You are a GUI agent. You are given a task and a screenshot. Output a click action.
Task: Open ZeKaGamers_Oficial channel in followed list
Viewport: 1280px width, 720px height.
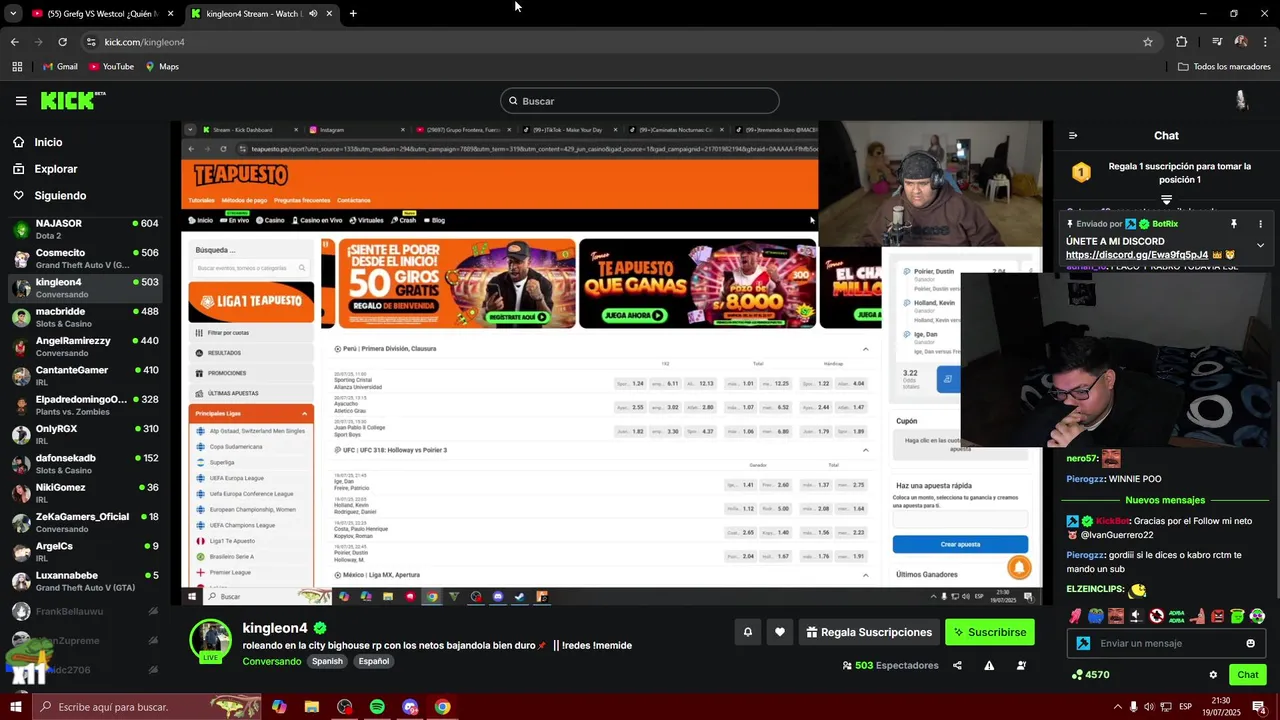point(85,522)
